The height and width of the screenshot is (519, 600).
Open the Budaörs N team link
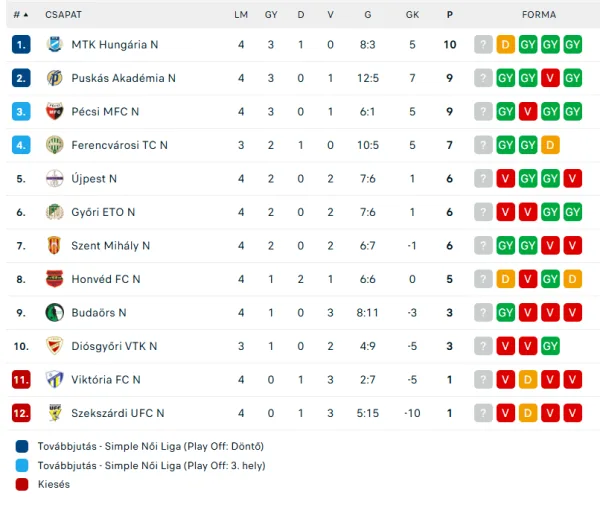click(99, 313)
